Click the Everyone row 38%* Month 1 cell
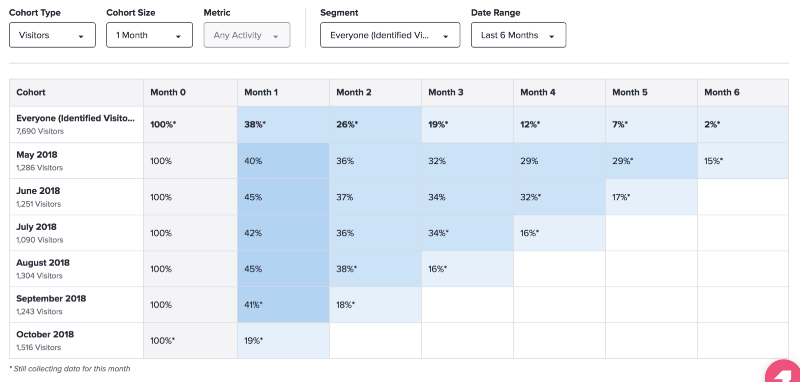 point(283,124)
